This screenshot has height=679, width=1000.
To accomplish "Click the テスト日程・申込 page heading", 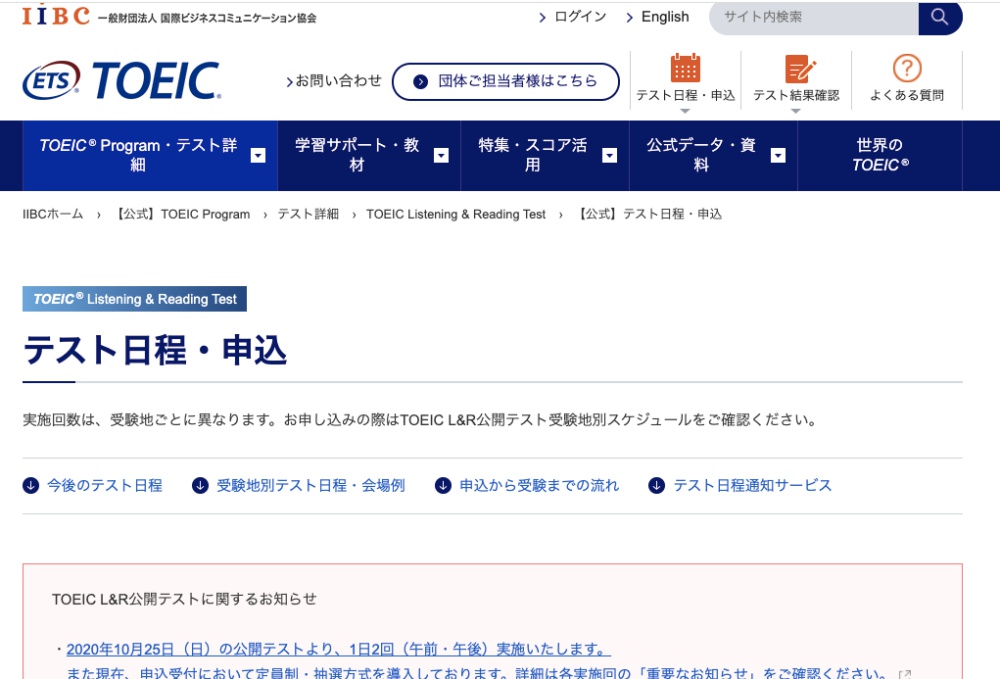I will (155, 351).
